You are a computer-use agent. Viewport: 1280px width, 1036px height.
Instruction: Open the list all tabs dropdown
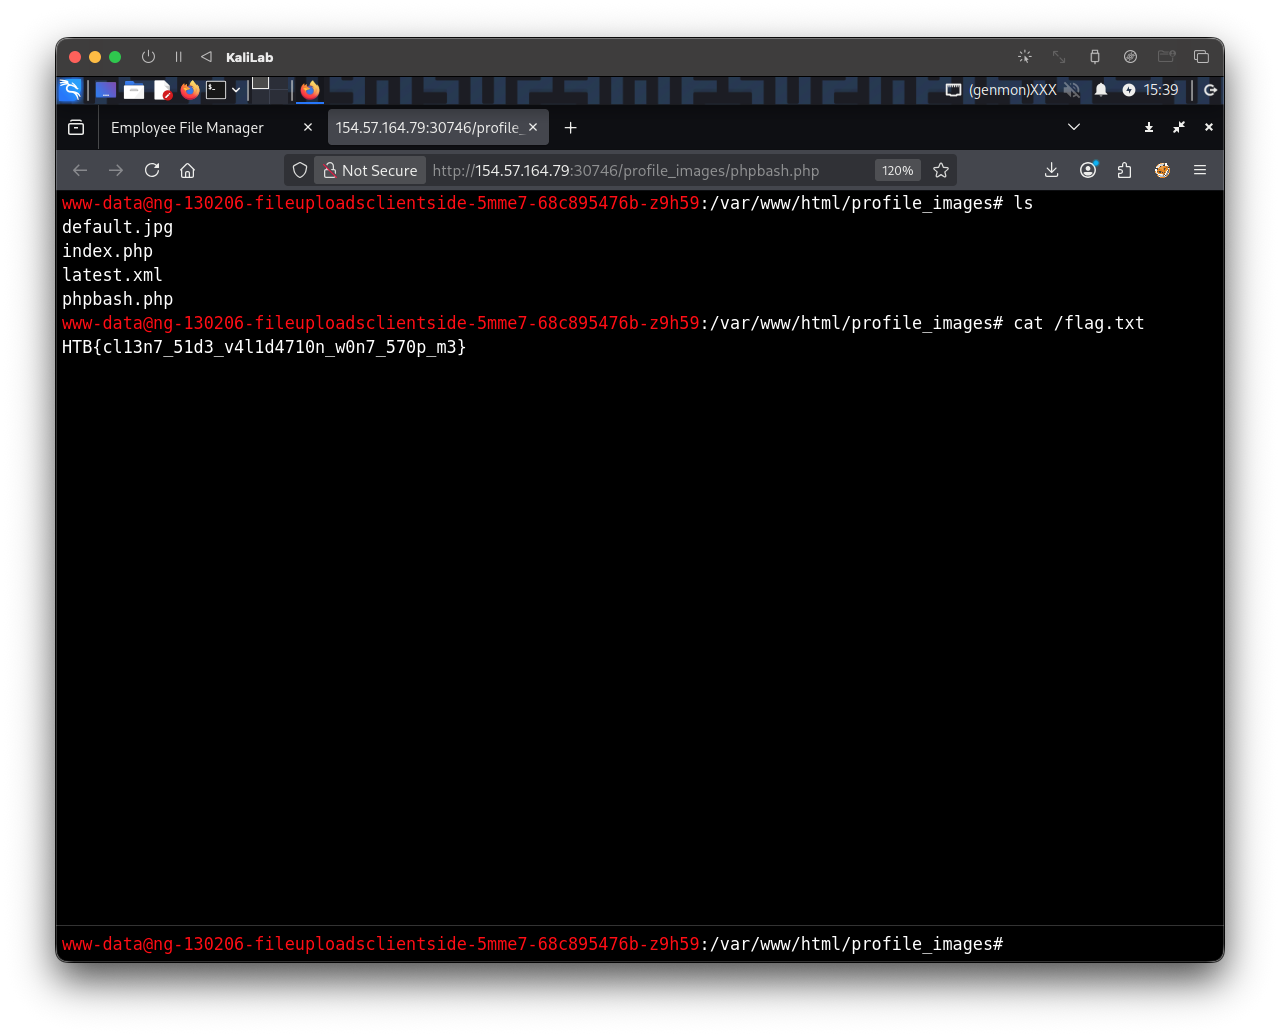pyautogui.click(x=1074, y=127)
